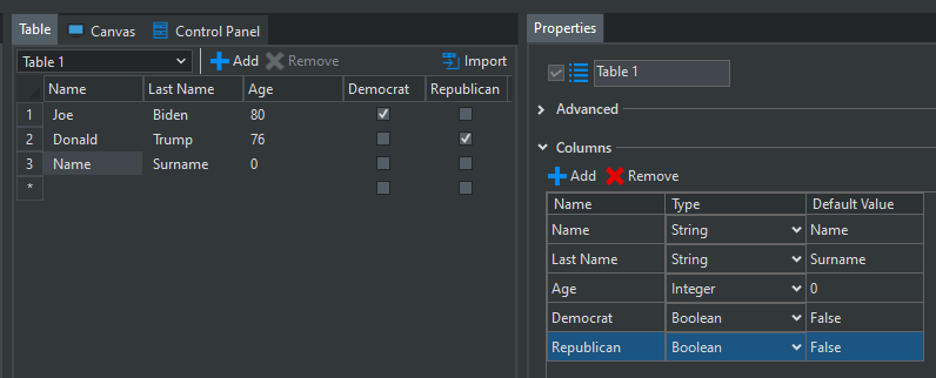Select the Last Name column header

193,89
